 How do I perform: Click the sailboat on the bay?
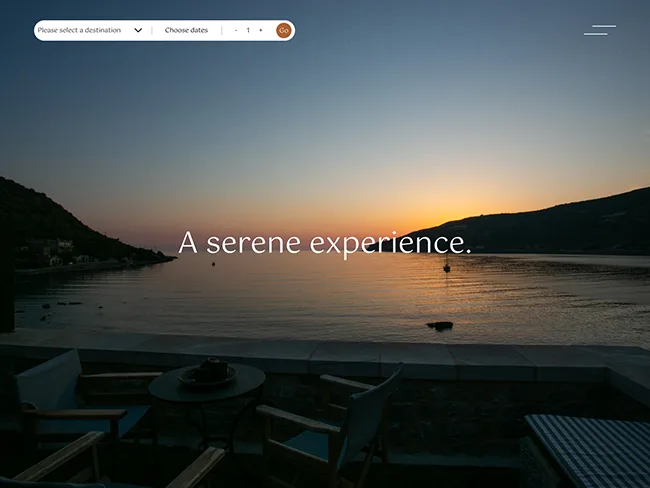point(446,265)
